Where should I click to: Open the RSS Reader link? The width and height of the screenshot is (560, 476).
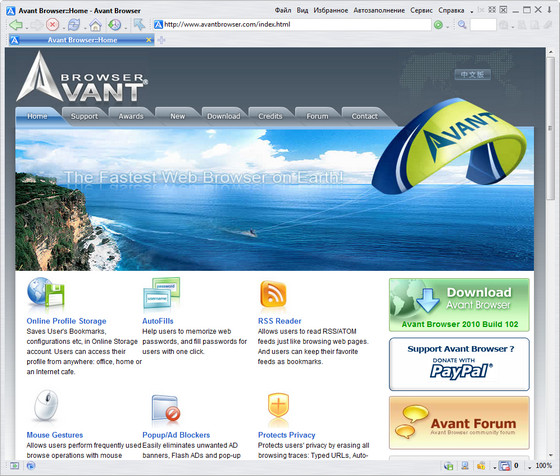coord(280,321)
